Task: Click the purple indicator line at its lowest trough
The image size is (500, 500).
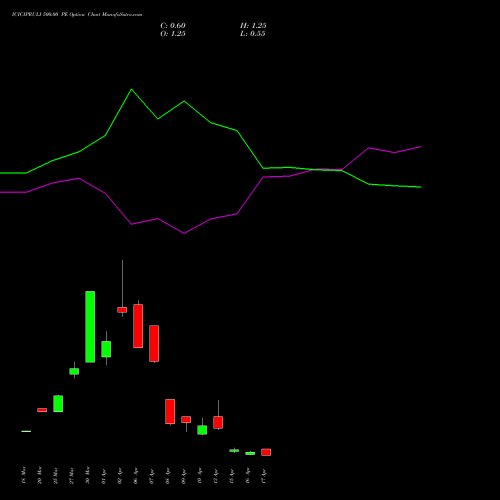Action: click(184, 233)
